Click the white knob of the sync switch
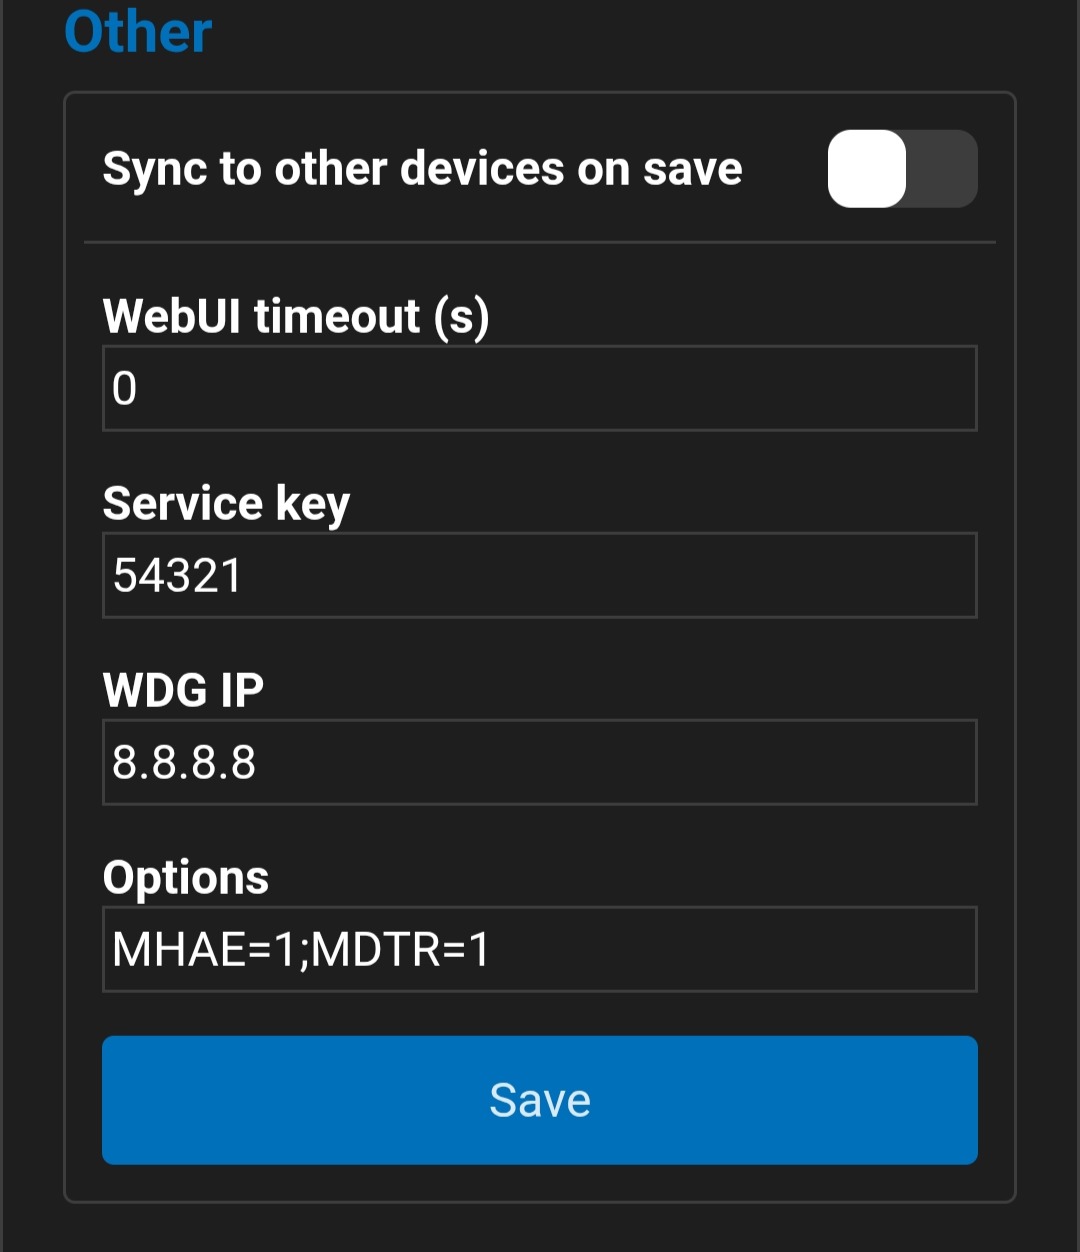 [x=866, y=169]
